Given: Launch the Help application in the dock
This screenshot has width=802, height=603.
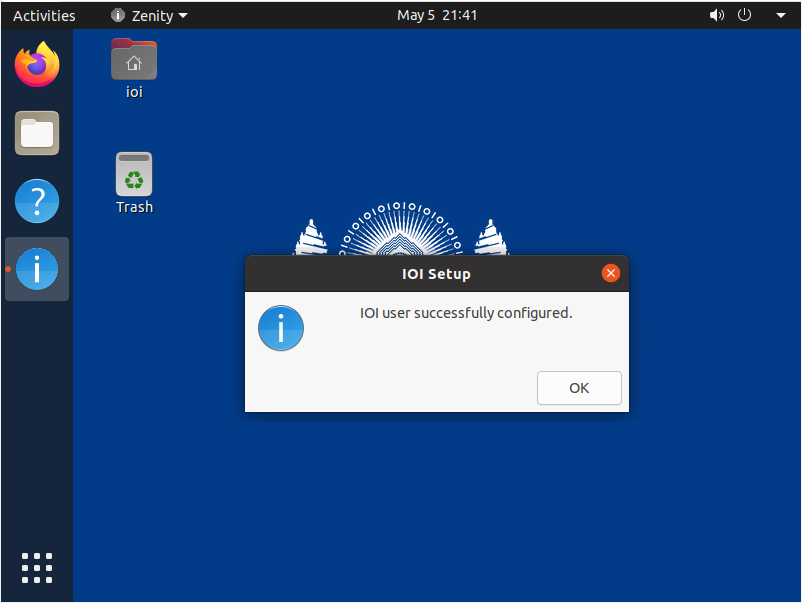Looking at the screenshot, I should [36, 200].
